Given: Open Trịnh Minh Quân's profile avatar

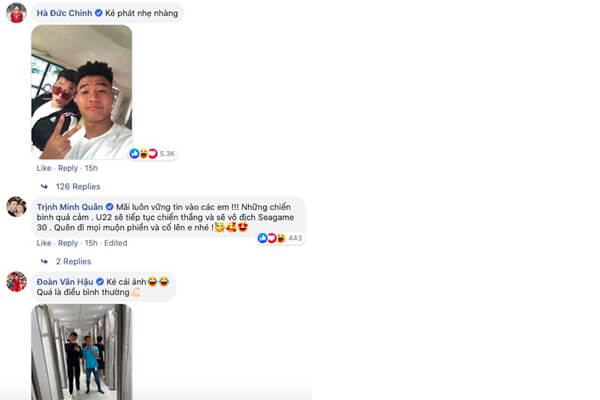Looking at the screenshot, I should [x=16, y=207].
